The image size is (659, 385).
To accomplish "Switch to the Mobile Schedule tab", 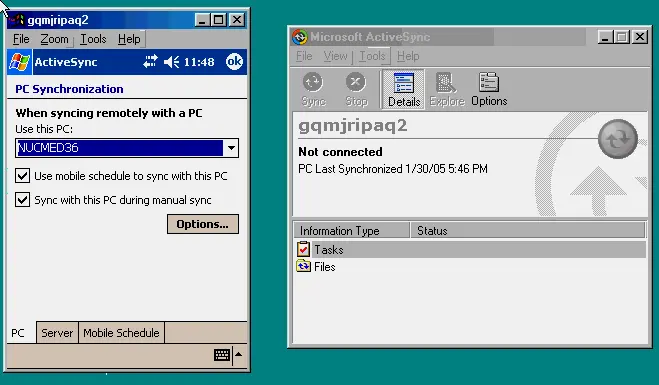I will click(121, 333).
